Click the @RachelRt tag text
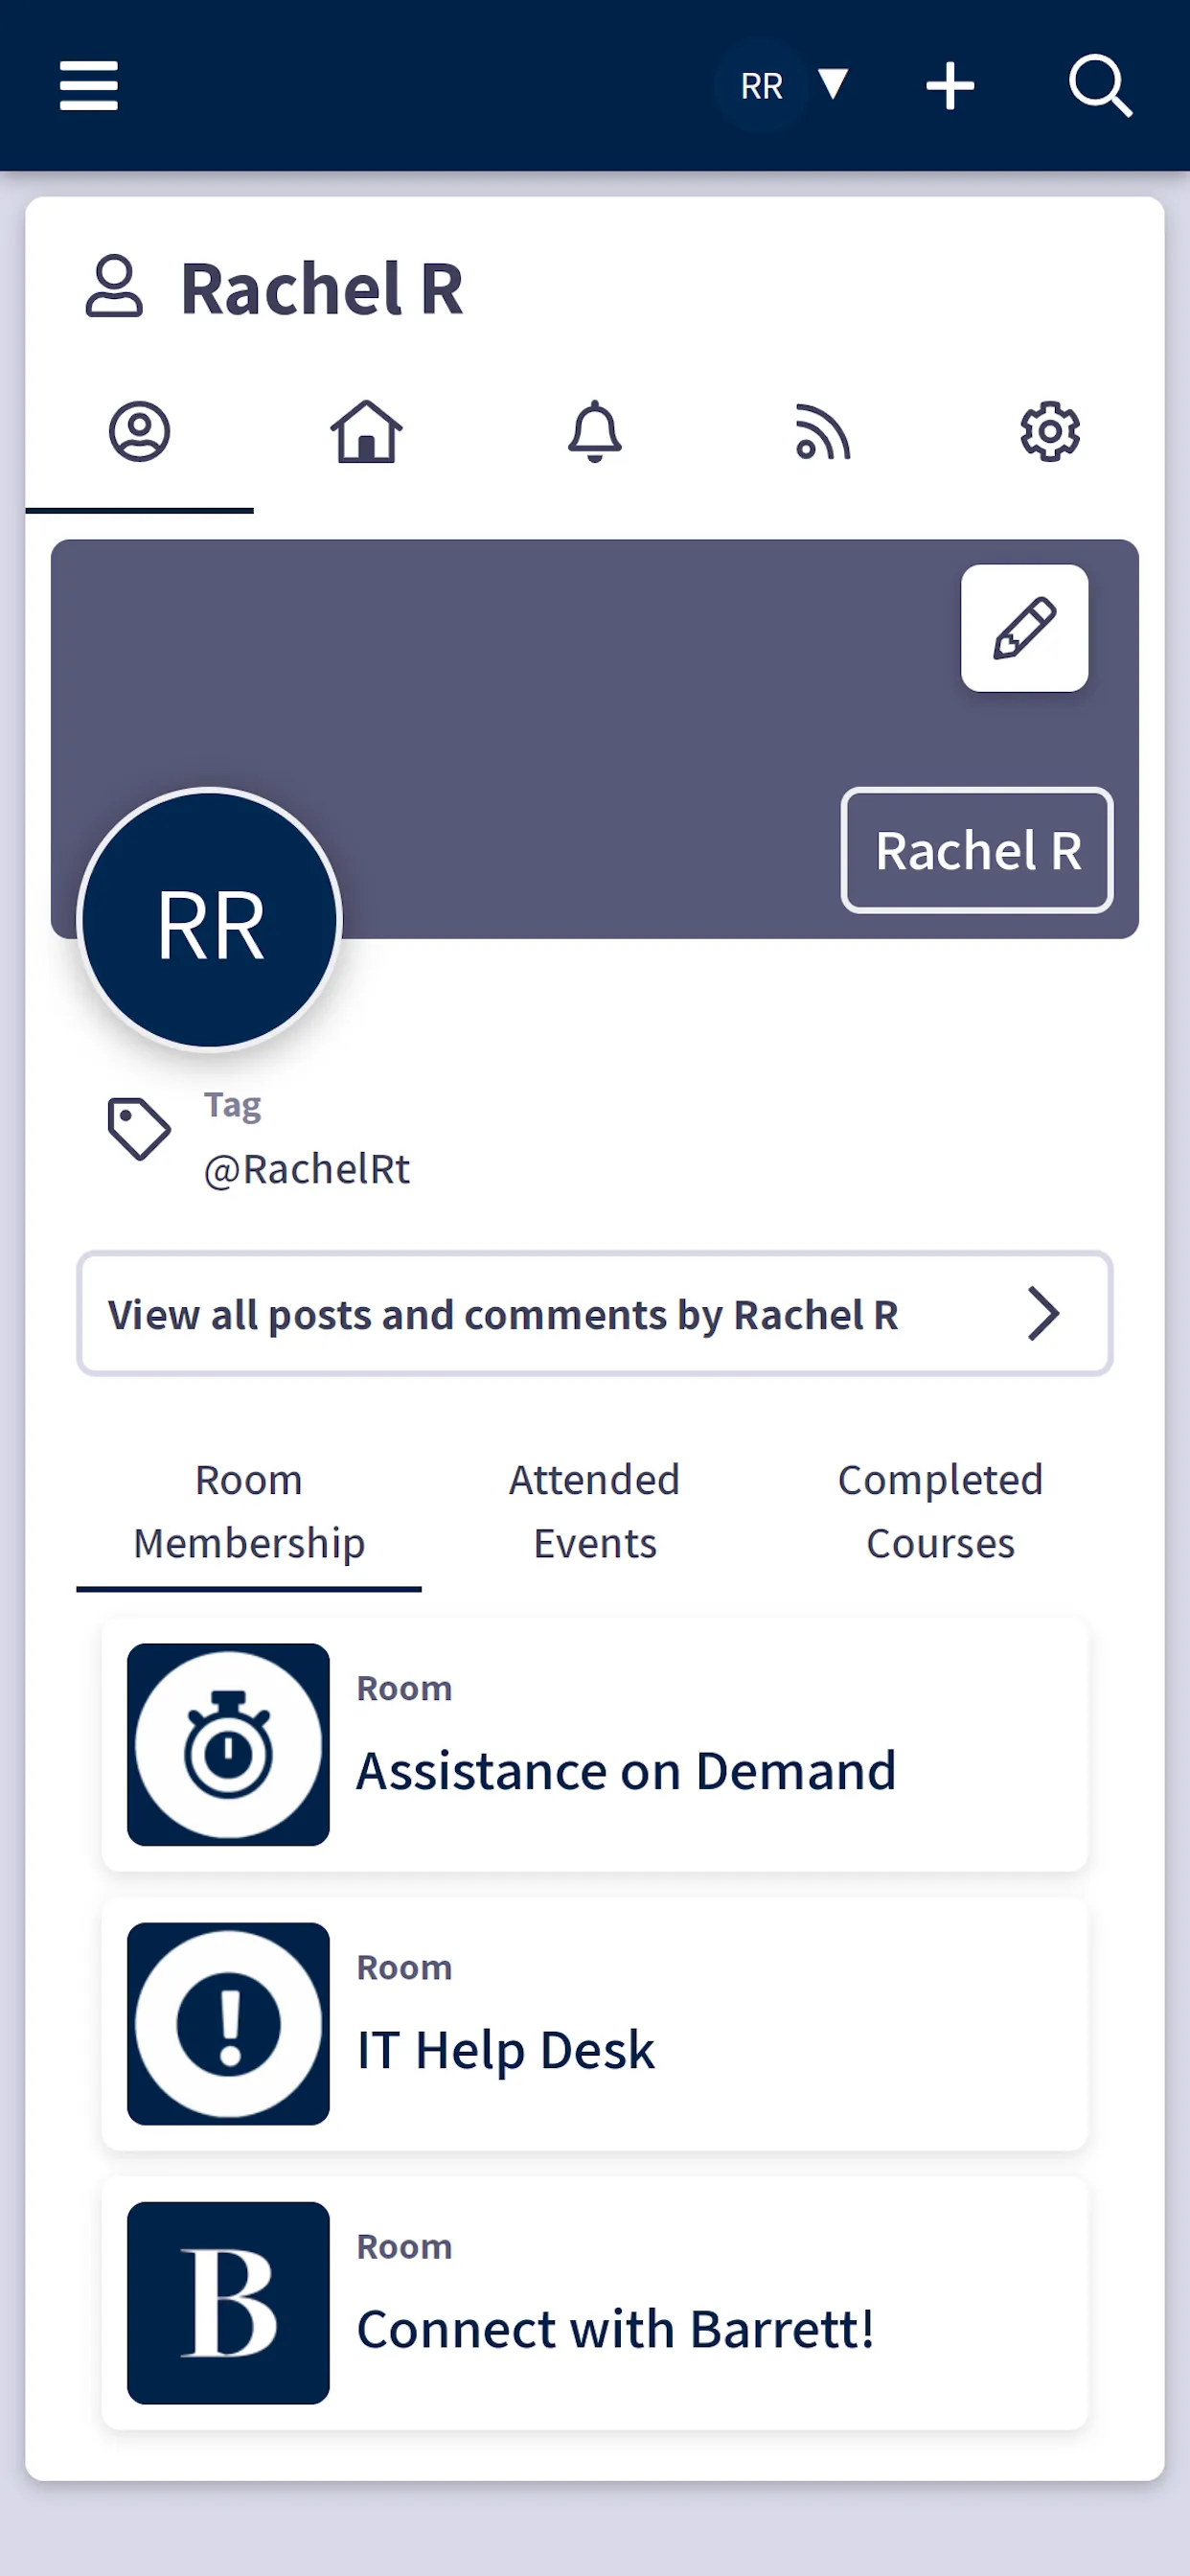The image size is (1190, 2576). pyautogui.click(x=307, y=1169)
